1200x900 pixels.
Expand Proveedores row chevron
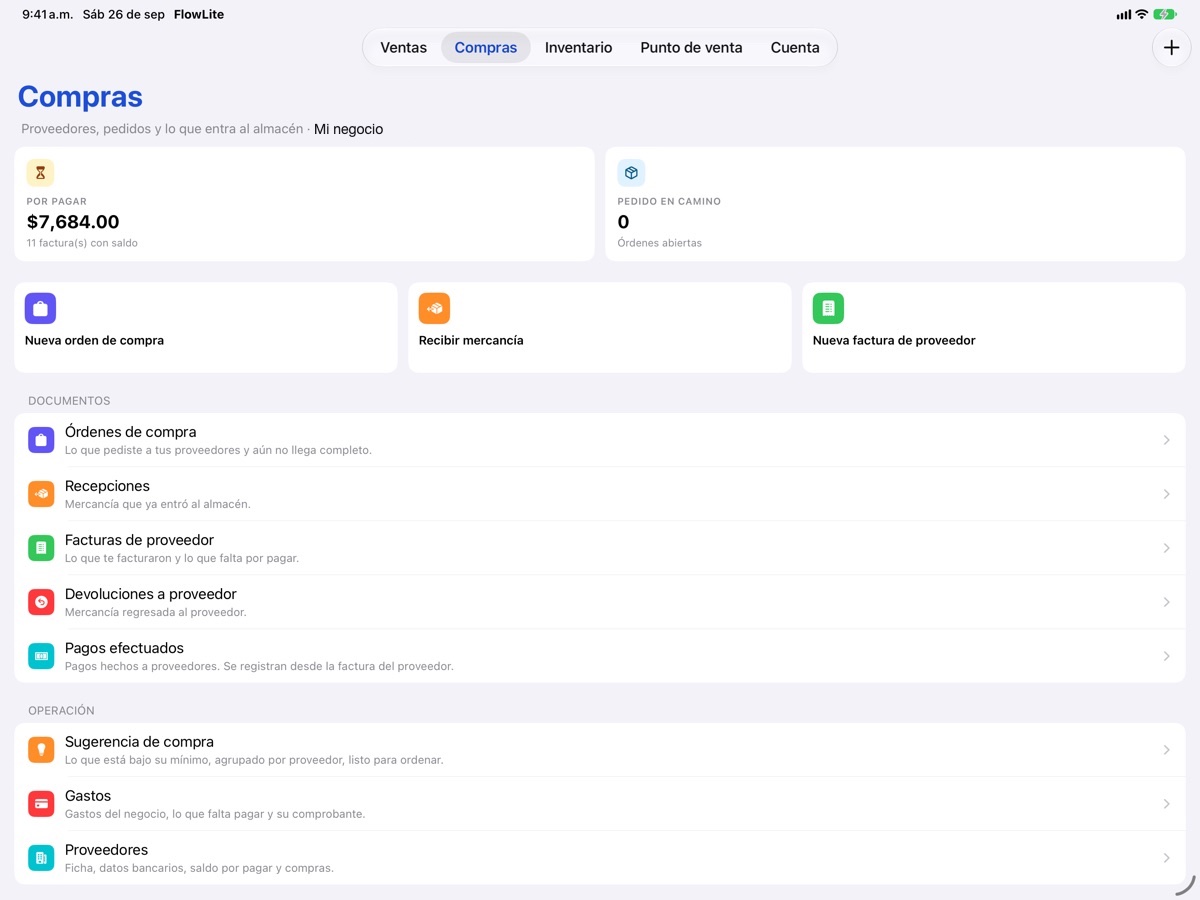click(1166, 858)
